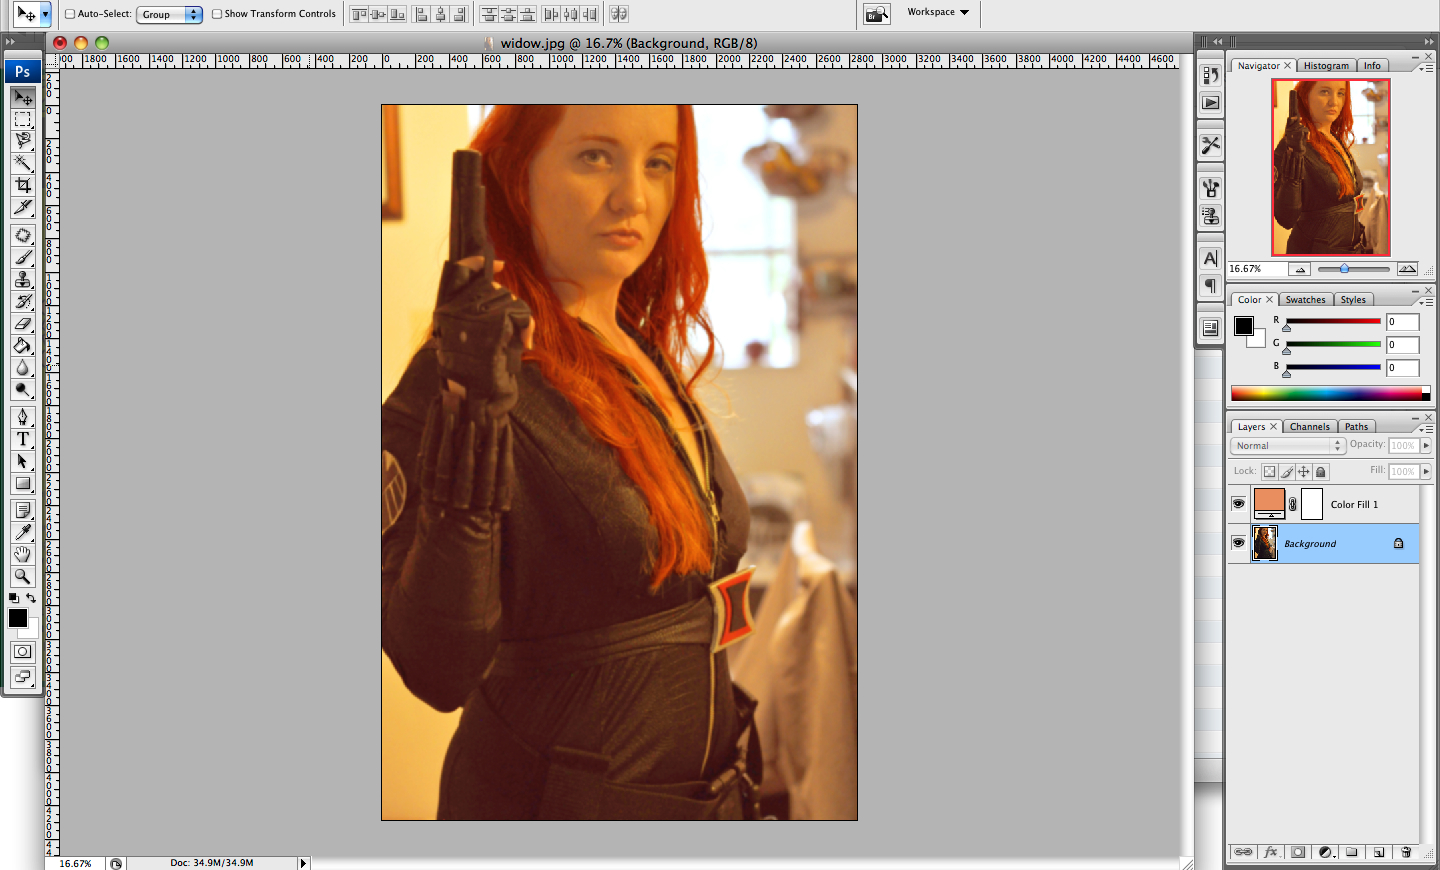Open the History panel icon
This screenshot has width=1440, height=870.
pos(1211,75)
